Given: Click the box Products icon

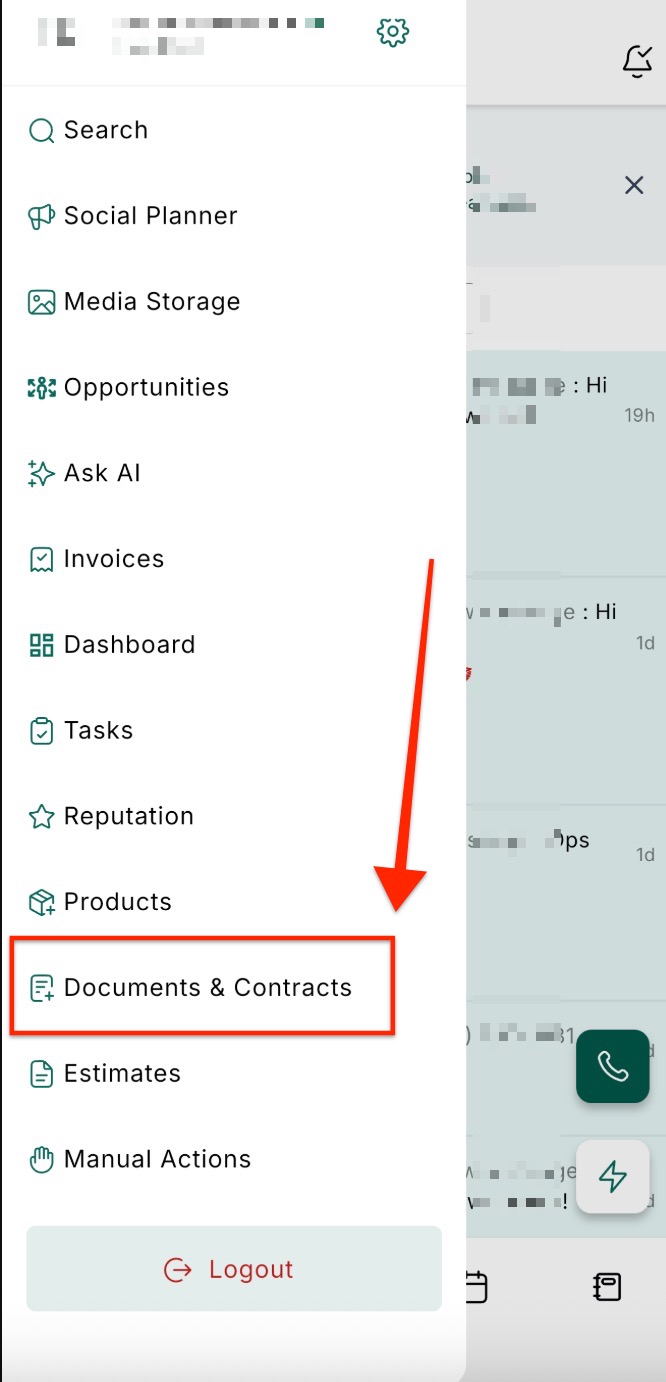Looking at the screenshot, I should (41, 902).
